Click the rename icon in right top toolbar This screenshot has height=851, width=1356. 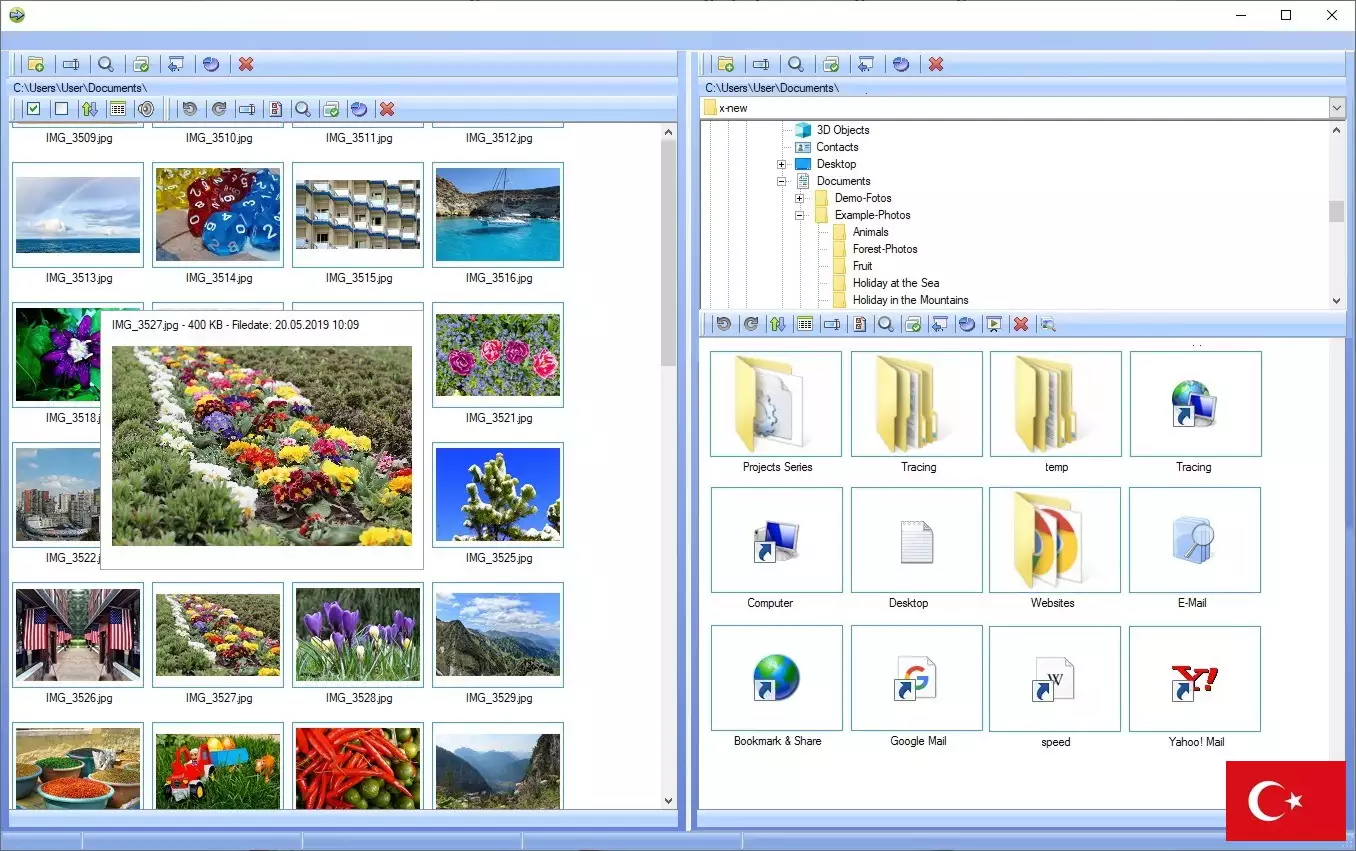[761, 64]
